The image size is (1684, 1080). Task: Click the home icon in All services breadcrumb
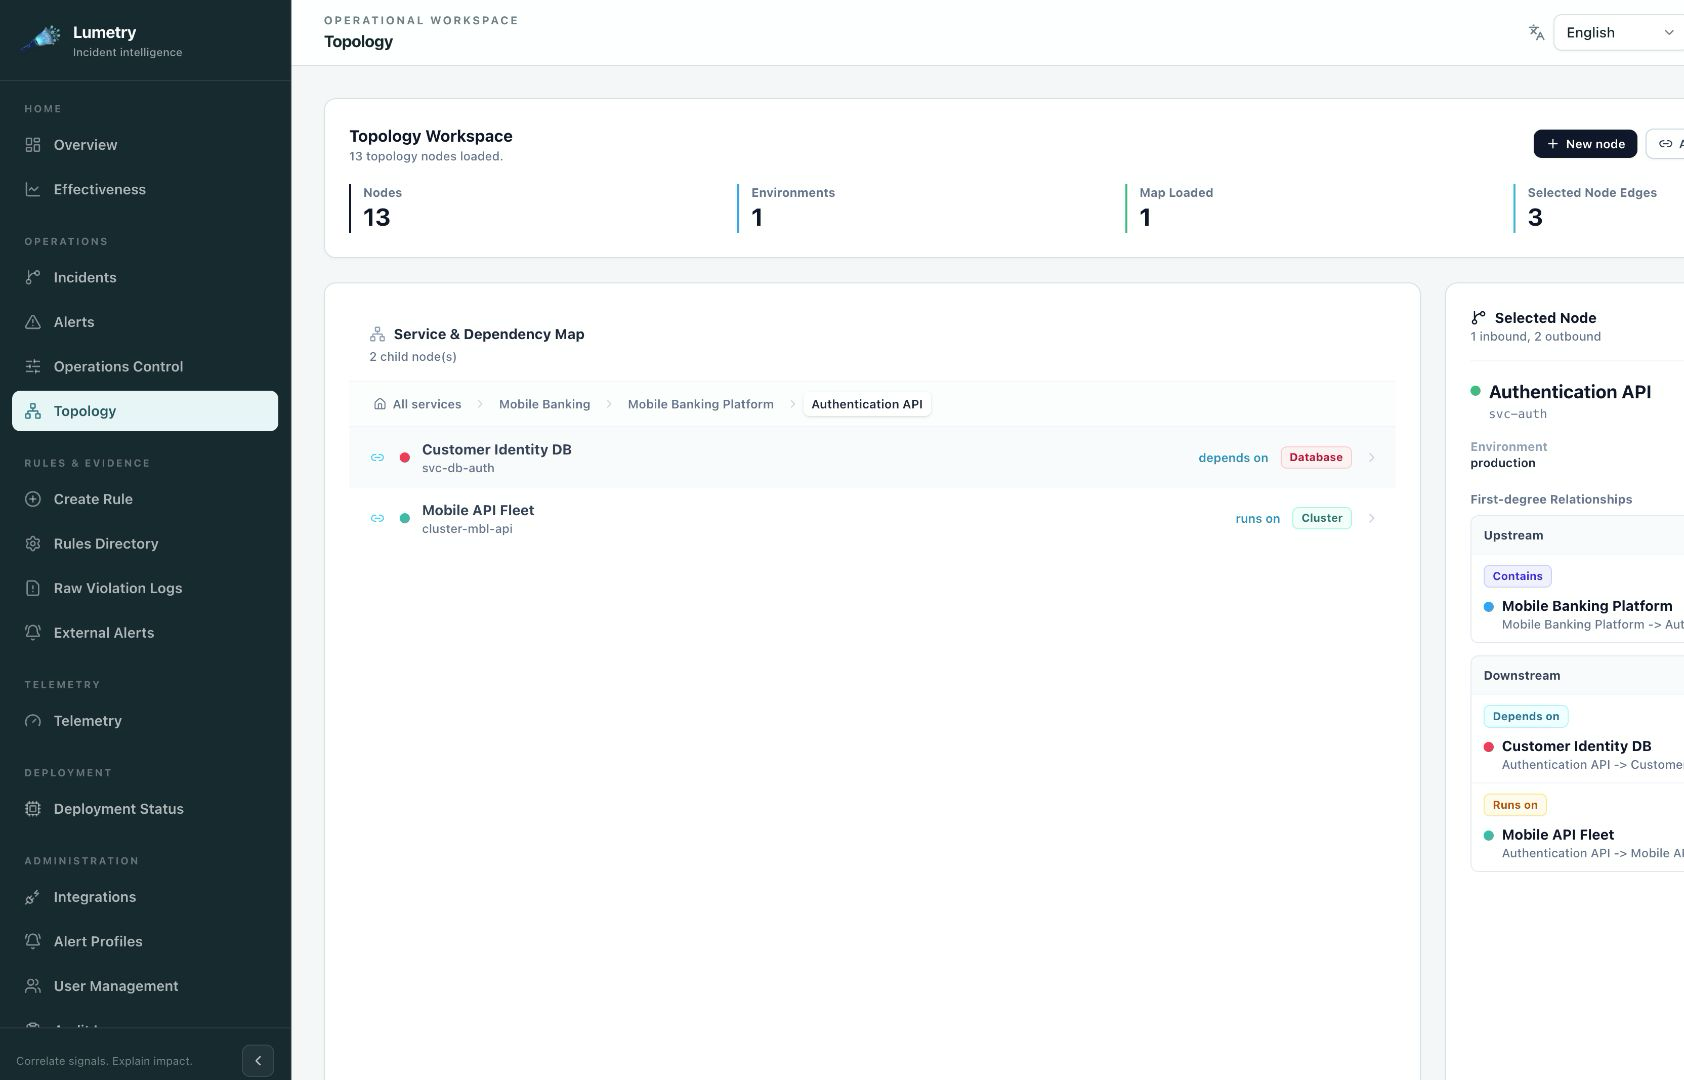(x=380, y=404)
